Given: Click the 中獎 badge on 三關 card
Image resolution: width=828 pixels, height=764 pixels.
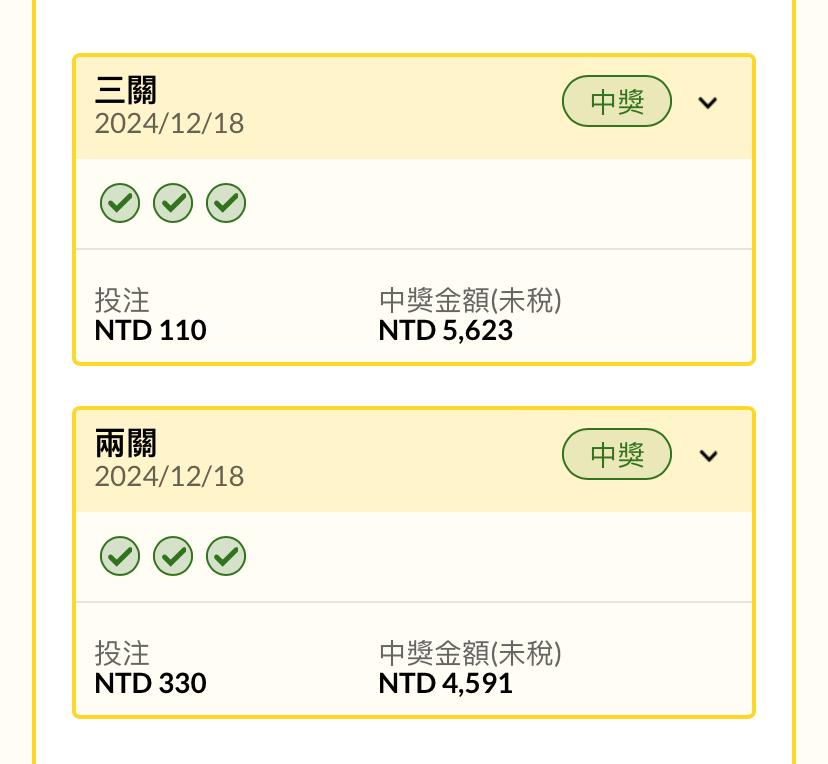Looking at the screenshot, I should point(617,101).
